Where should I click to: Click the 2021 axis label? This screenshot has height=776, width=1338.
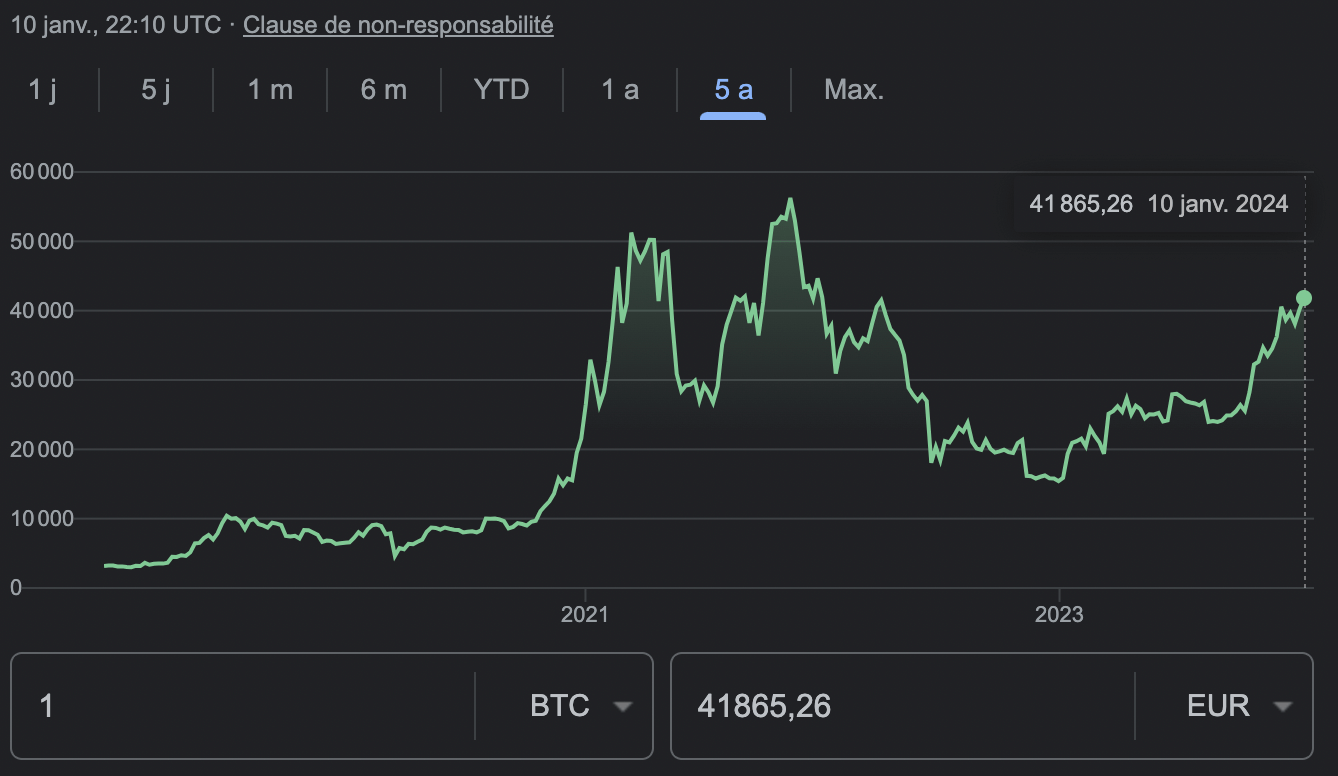click(585, 615)
